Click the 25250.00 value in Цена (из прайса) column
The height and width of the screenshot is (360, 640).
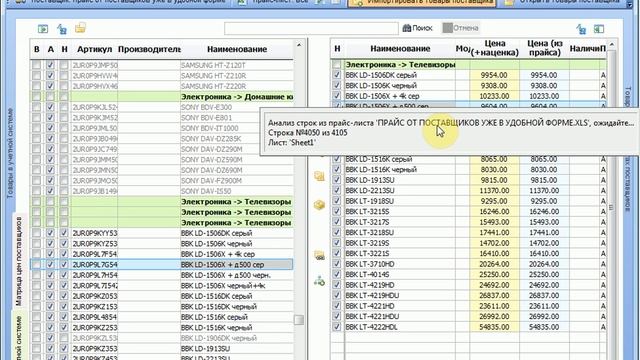544,275
